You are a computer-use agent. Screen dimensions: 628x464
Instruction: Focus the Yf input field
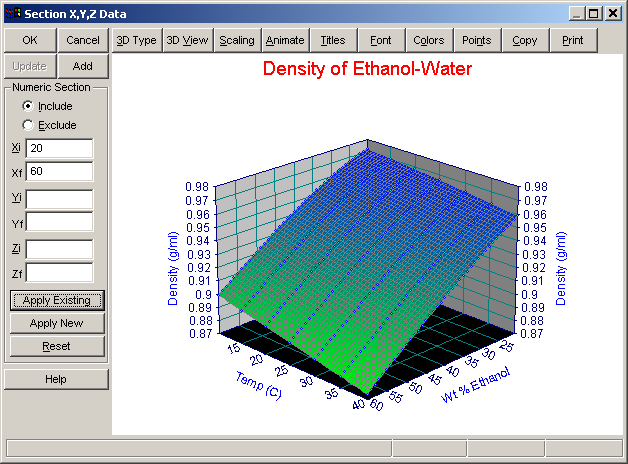(x=59, y=222)
